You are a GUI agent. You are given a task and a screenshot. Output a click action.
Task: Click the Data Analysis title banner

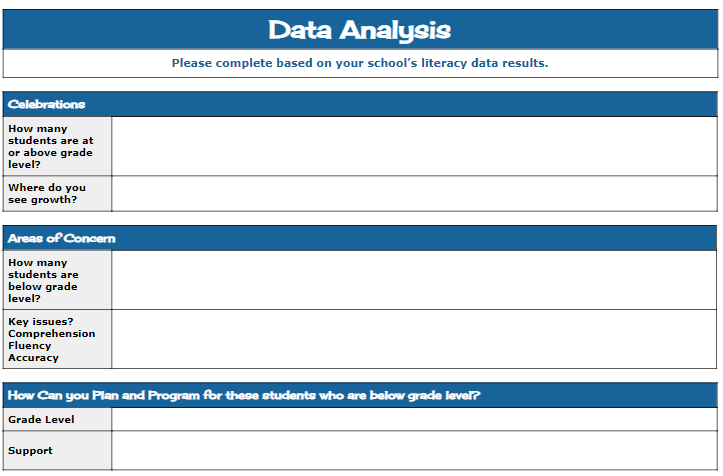[360, 30]
